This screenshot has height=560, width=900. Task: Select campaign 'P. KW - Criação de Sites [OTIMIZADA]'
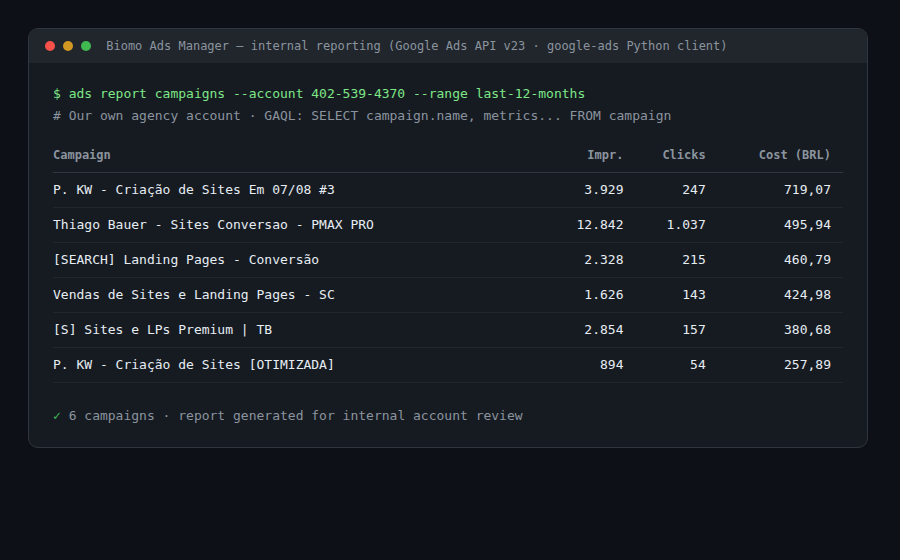point(193,365)
